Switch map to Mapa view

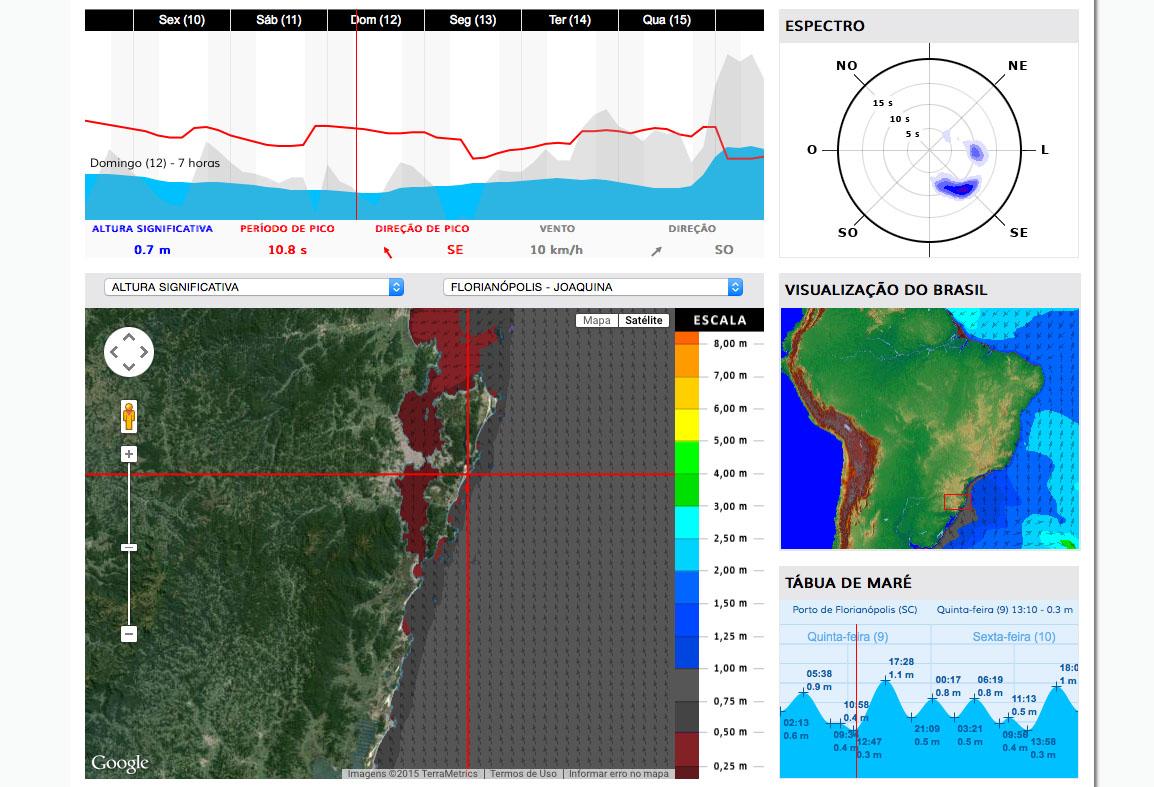tap(597, 320)
